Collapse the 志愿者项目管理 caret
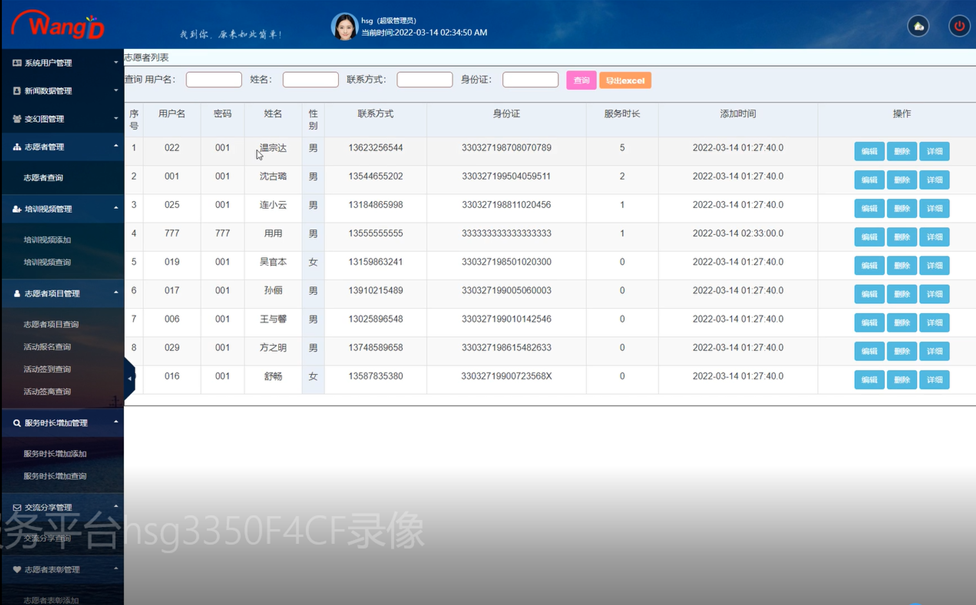 pyautogui.click(x=116, y=293)
